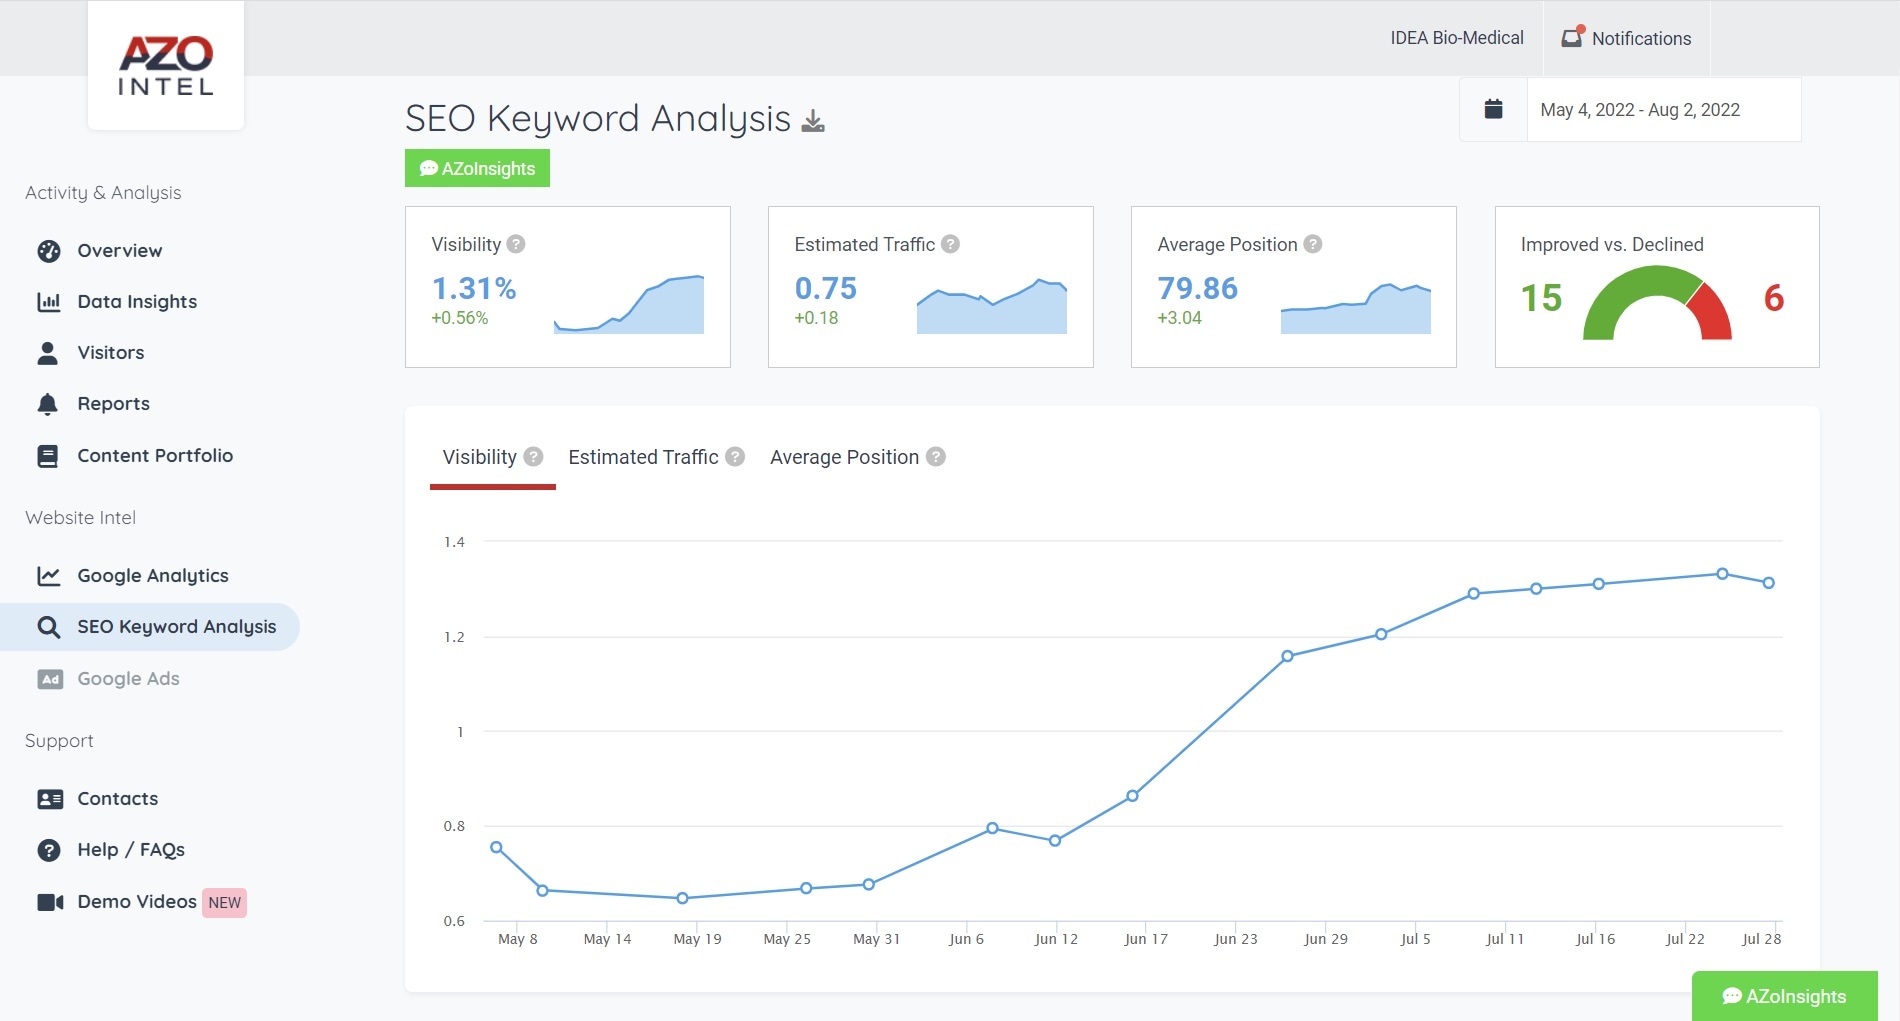This screenshot has height=1021, width=1900.
Task: Open the Visibility chart tab
Action: click(480, 457)
